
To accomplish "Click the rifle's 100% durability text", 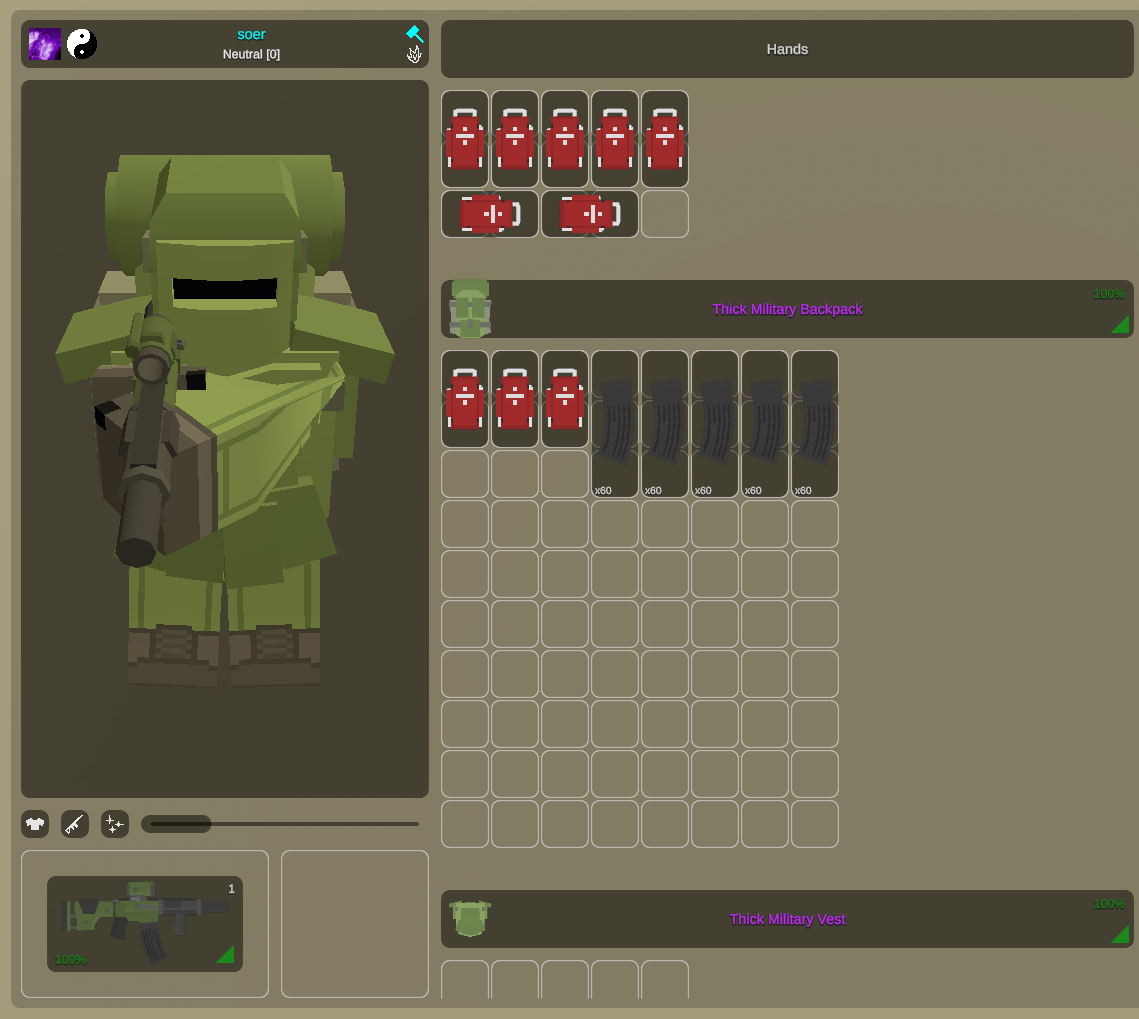I will tap(70, 959).
